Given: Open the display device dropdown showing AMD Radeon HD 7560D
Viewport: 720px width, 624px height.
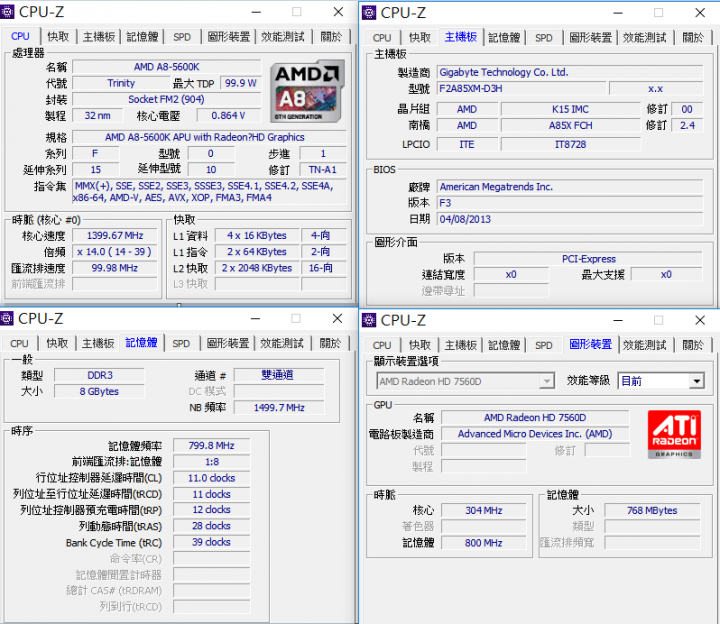Looking at the screenshot, I should (465, 381).
